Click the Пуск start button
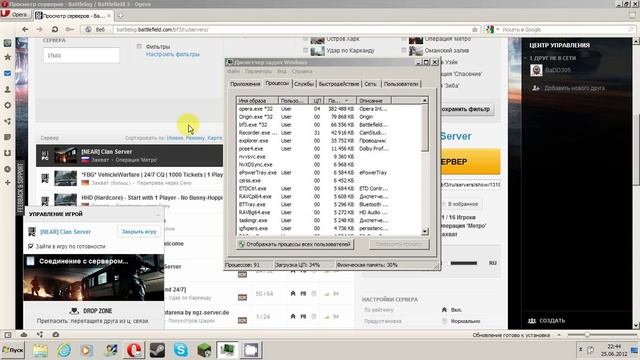 13,350
